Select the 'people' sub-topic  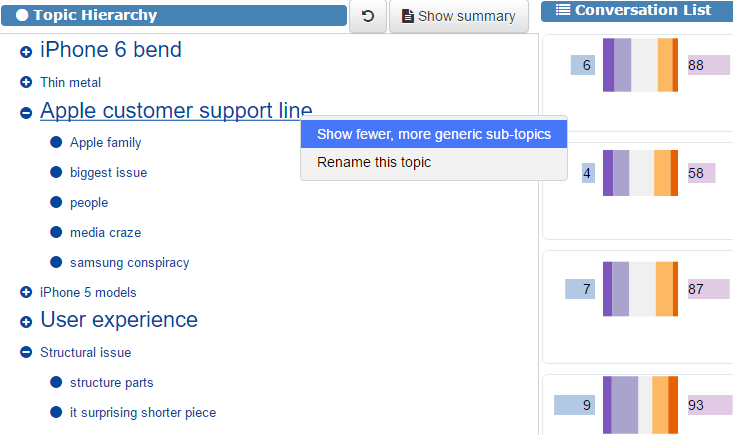tap(89, 203)
